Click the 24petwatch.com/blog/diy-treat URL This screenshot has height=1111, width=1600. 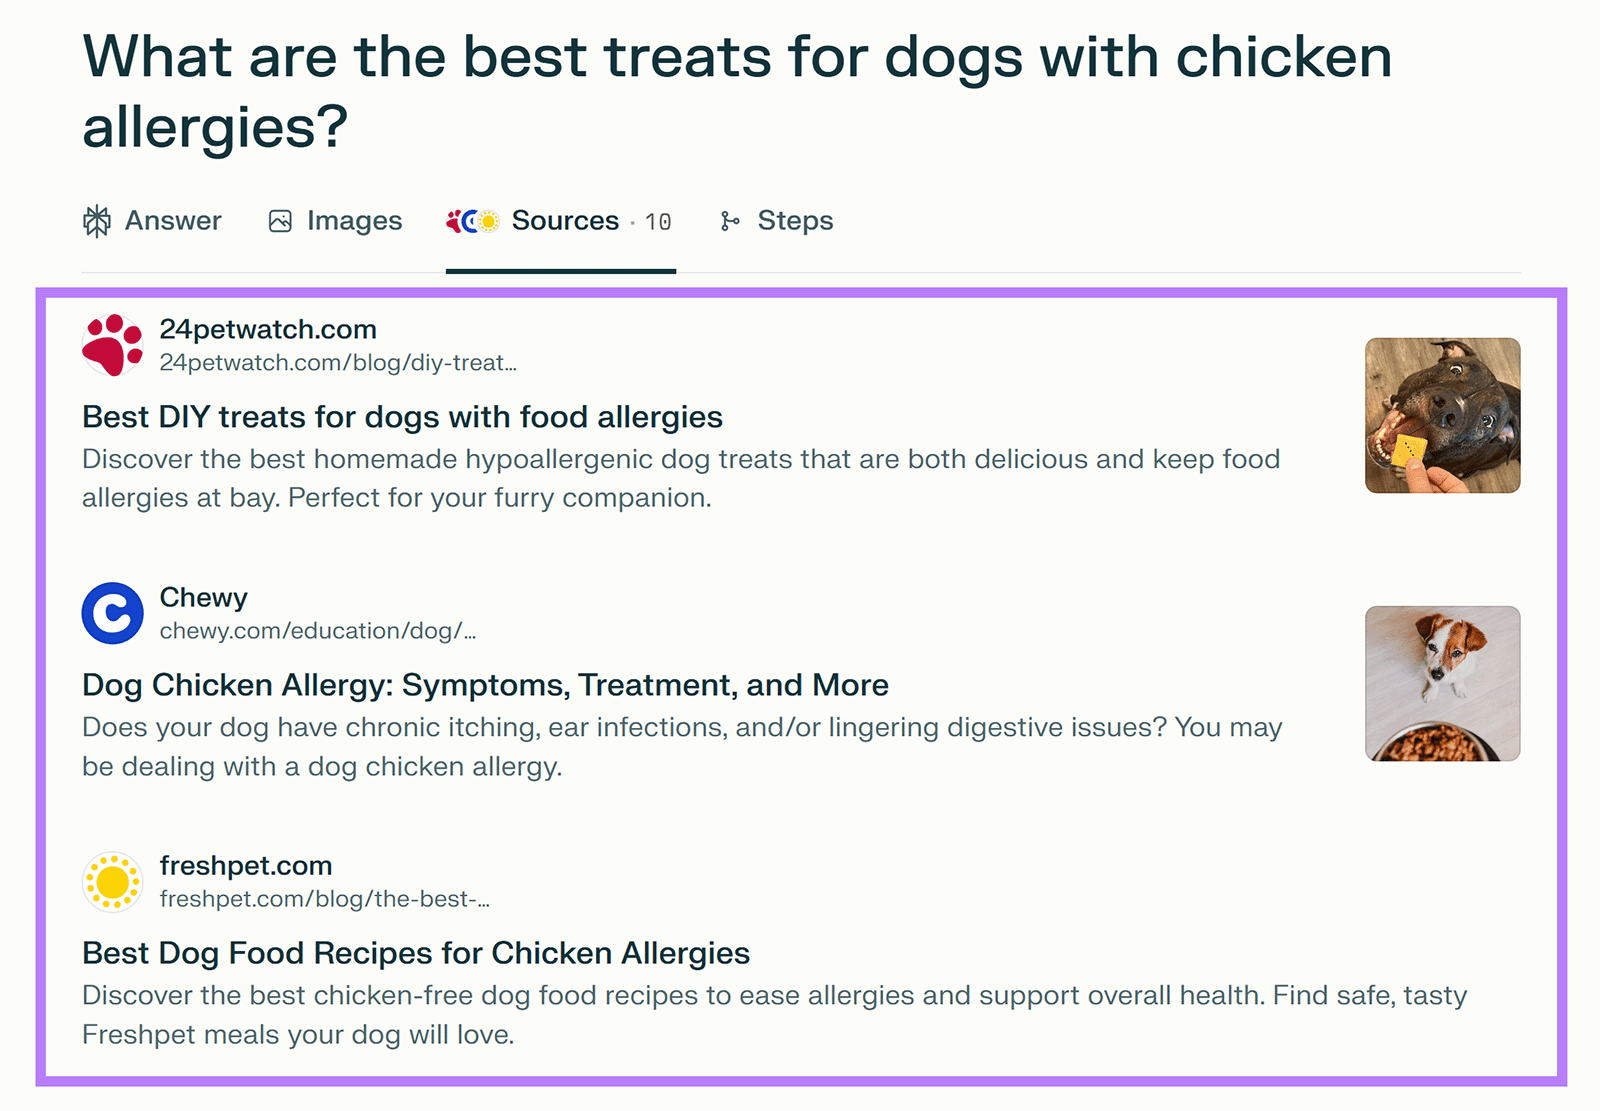pos(340,363)
